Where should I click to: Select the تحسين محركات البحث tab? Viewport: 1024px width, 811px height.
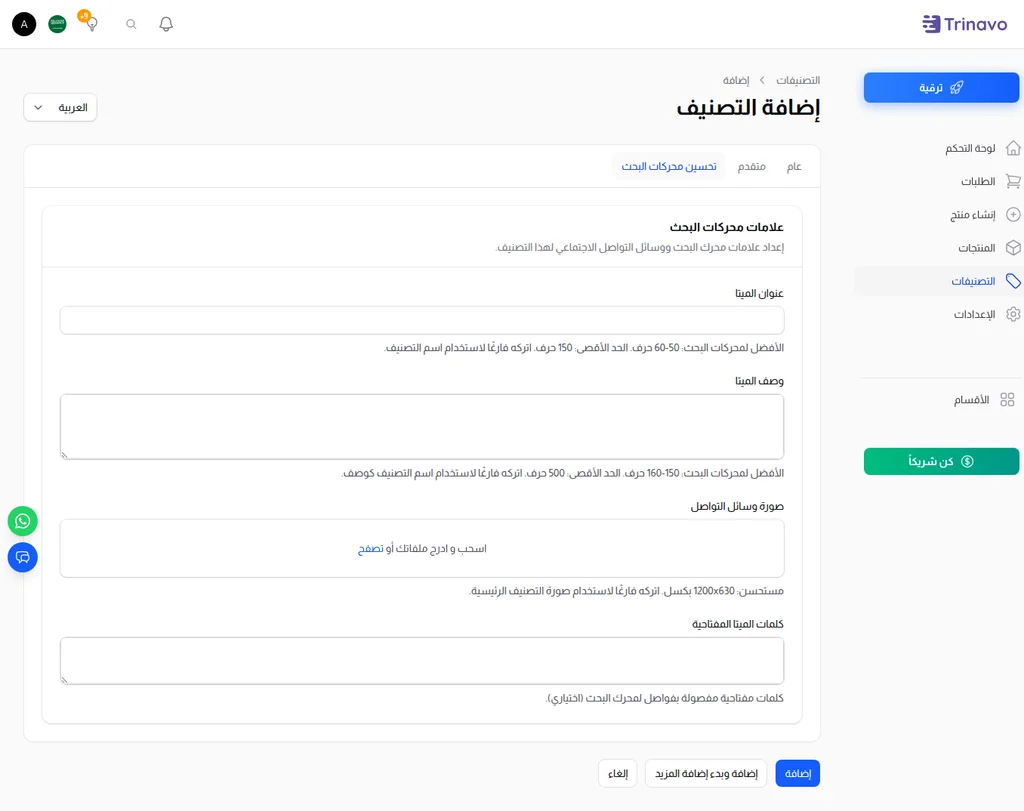click(669, 167)
